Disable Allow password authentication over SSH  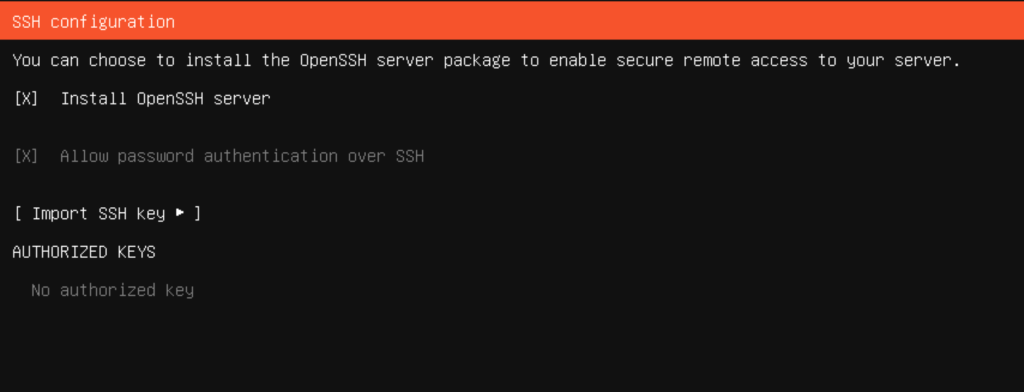click(219, 156)
